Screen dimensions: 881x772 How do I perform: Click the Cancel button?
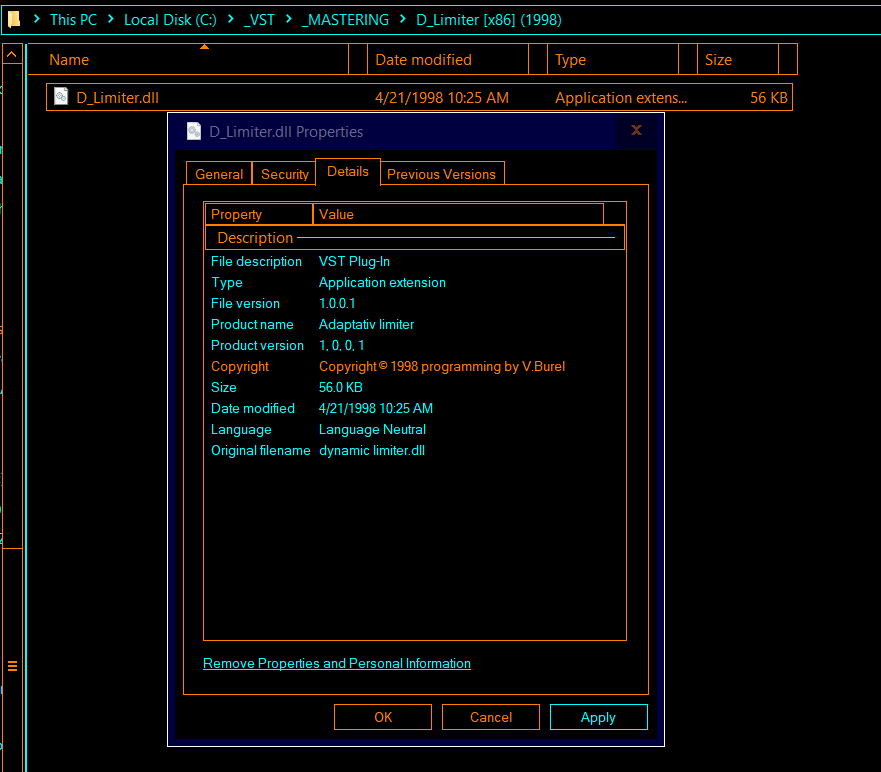[491, 717]
